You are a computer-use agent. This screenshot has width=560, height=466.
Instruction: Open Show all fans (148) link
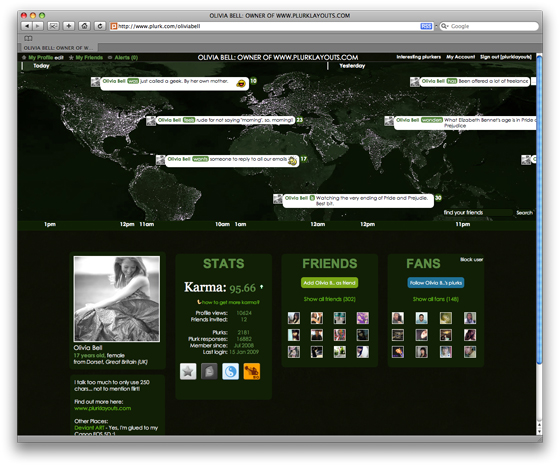(x=436, y=299)
